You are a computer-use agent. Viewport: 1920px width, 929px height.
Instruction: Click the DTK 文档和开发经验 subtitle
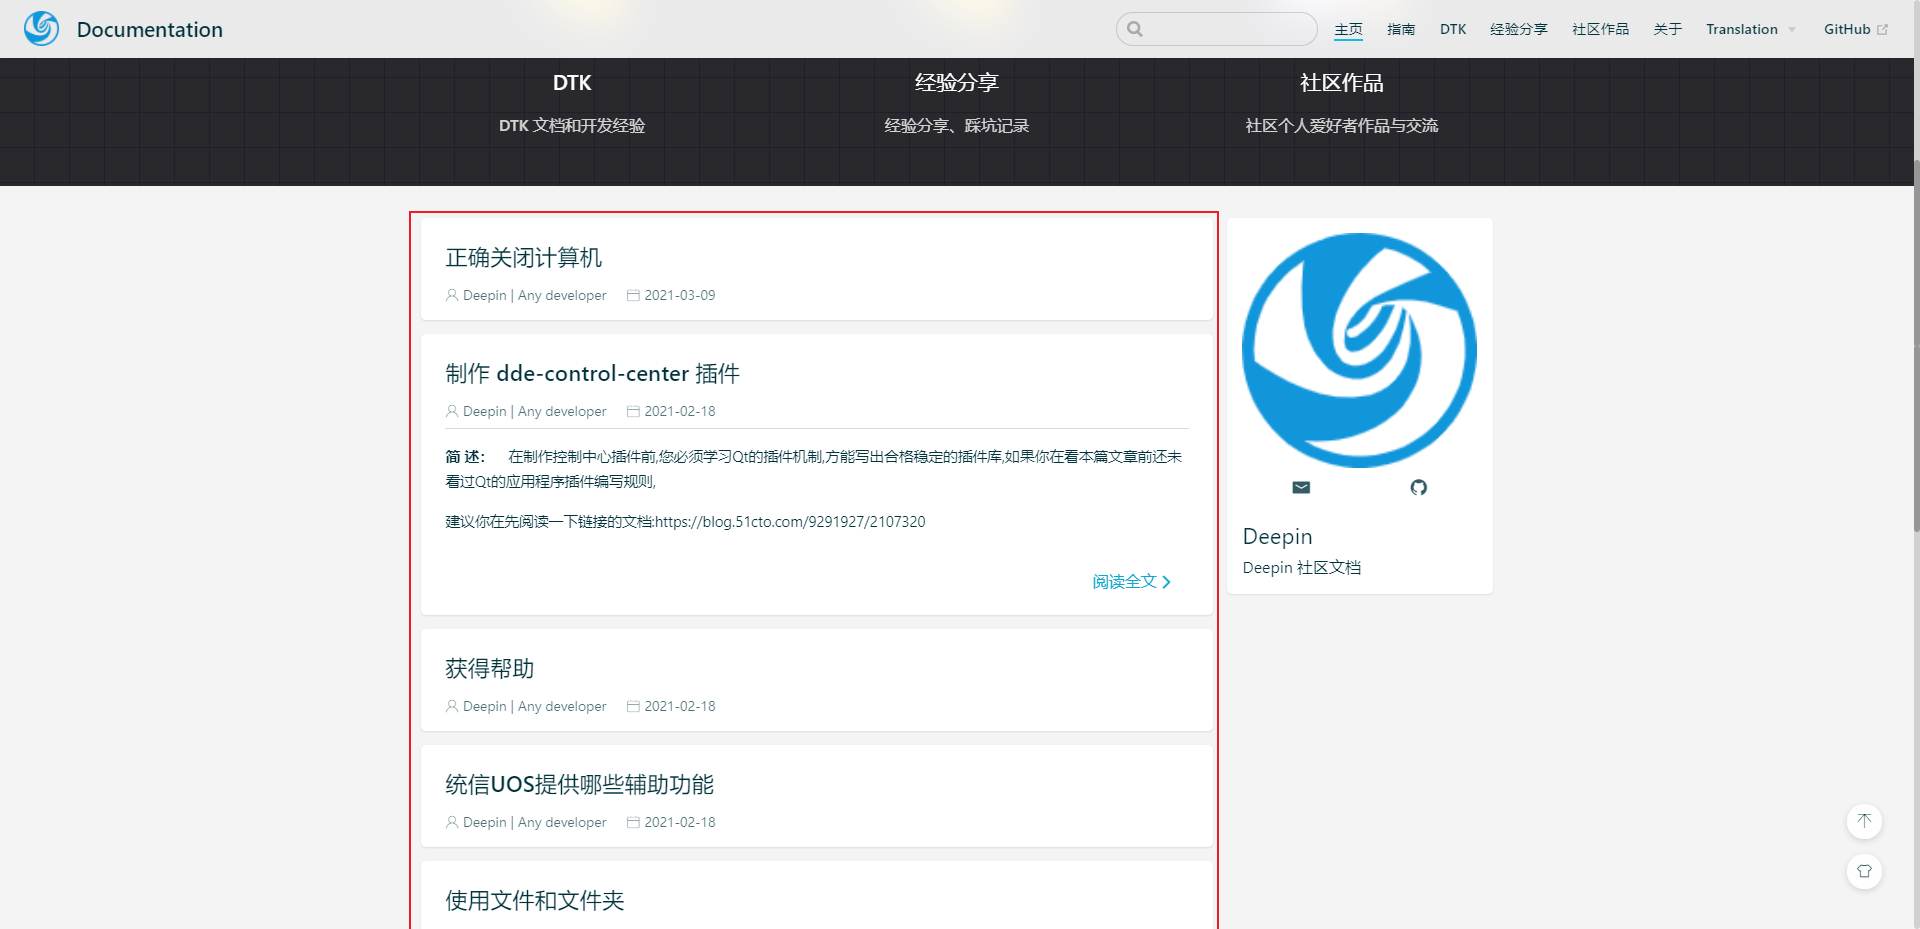click(x=572, y=126)
